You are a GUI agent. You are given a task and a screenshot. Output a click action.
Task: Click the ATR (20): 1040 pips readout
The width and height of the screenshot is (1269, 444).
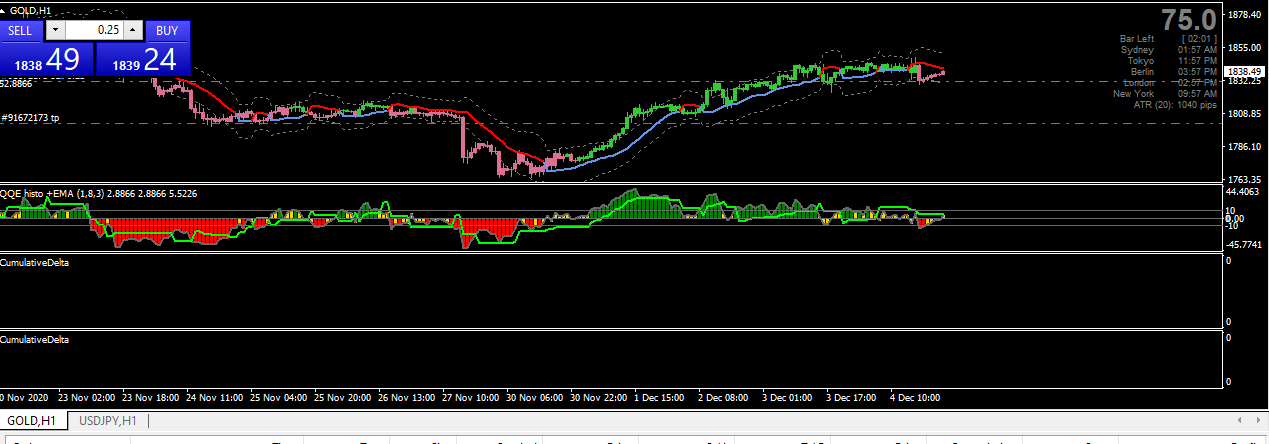[x=1175, y=105]
